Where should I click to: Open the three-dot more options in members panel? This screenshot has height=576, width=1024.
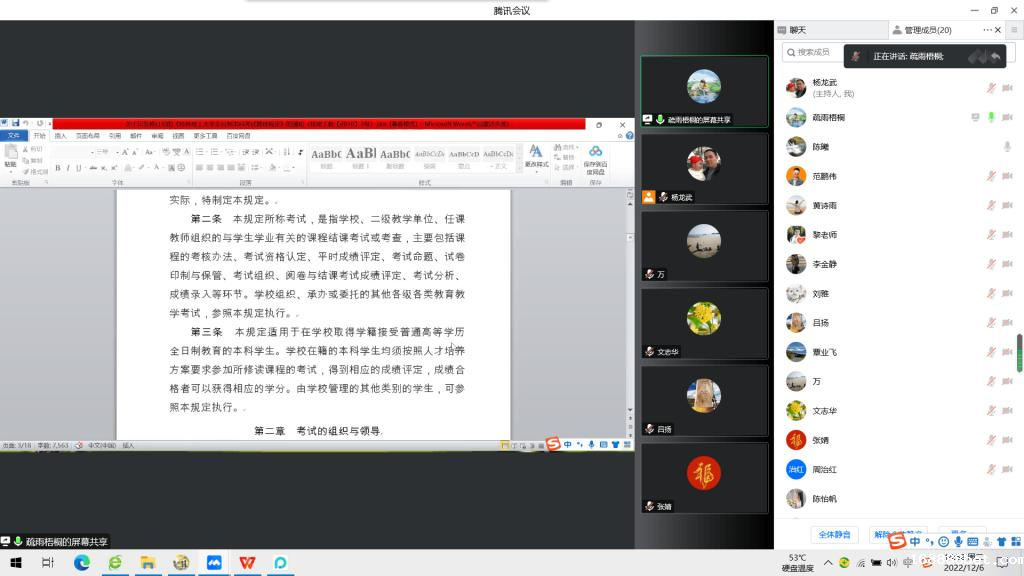click(987, 30)
